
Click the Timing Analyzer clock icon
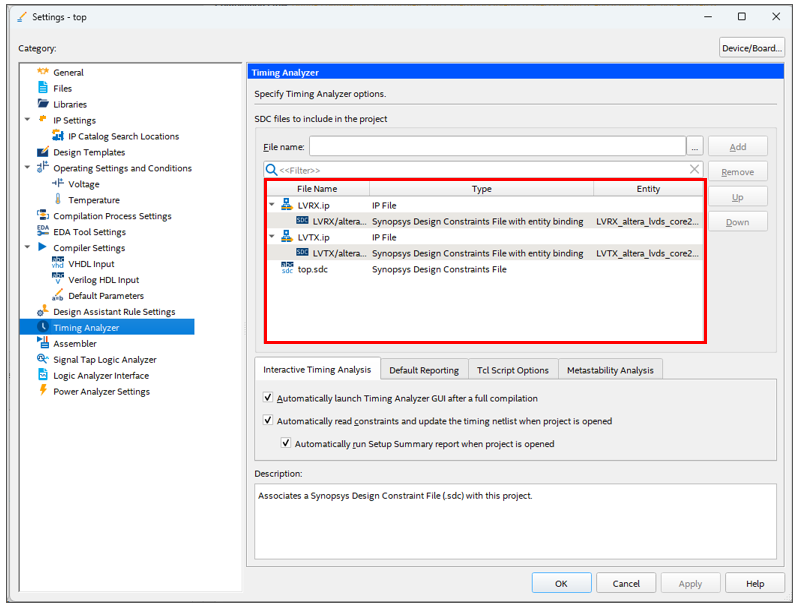click(x=43, y=327)
